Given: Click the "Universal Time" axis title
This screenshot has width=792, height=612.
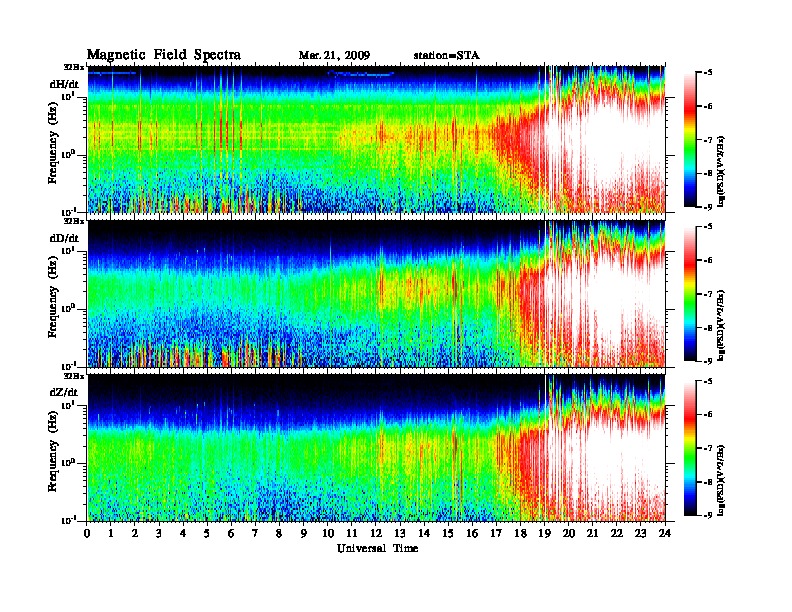Looking at the screenshot, I should click(377, 548).
